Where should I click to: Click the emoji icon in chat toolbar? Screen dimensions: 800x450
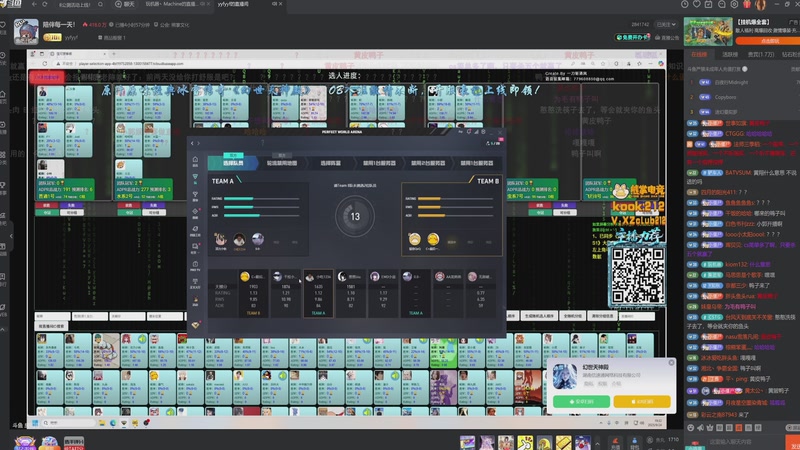[x=691, y=428]
